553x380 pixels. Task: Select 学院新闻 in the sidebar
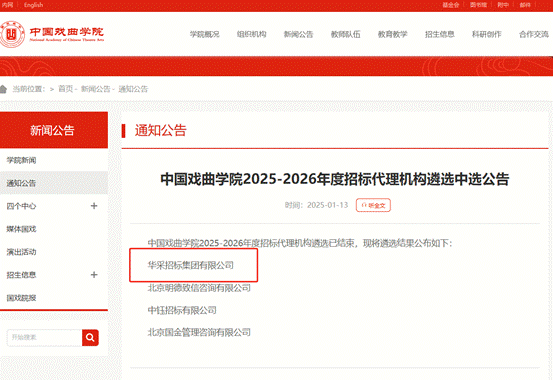[21, 160]
